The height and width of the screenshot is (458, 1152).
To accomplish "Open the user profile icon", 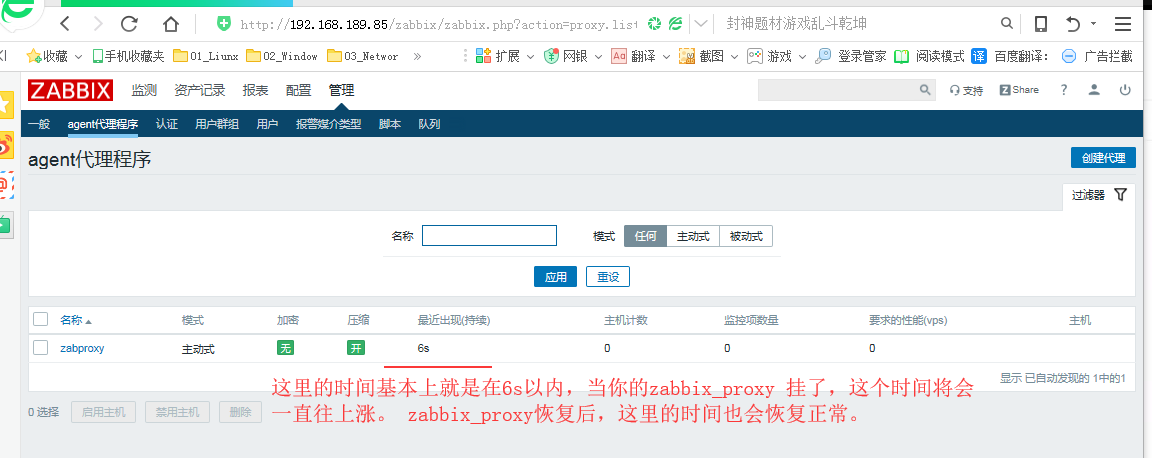I will (x=1094, y=90).
